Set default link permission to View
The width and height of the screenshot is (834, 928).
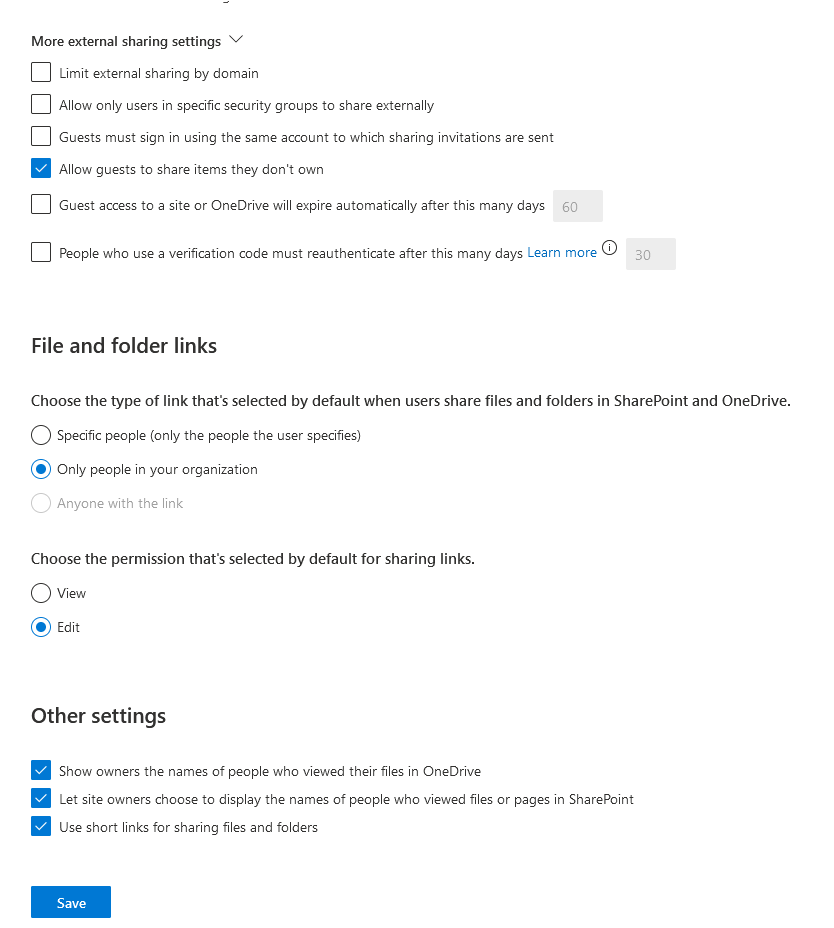41,593
